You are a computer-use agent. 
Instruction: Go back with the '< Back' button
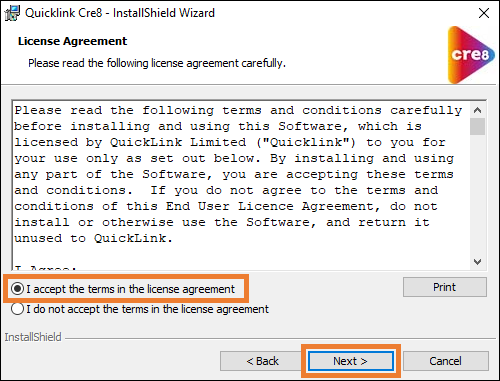click(262, 361)
